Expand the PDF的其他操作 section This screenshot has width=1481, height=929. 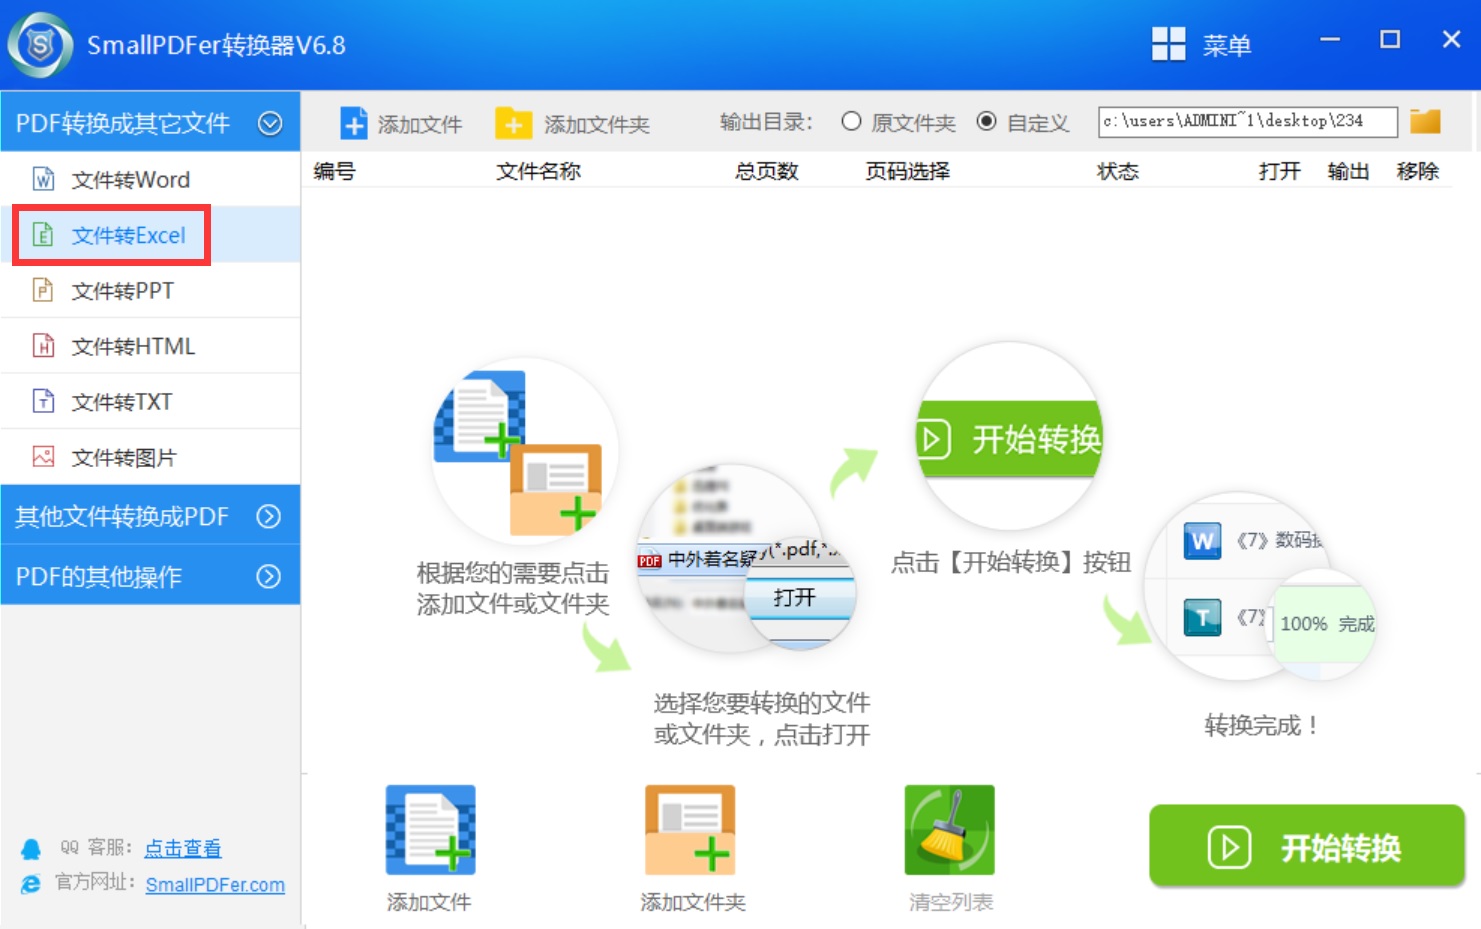coord(268,576)
